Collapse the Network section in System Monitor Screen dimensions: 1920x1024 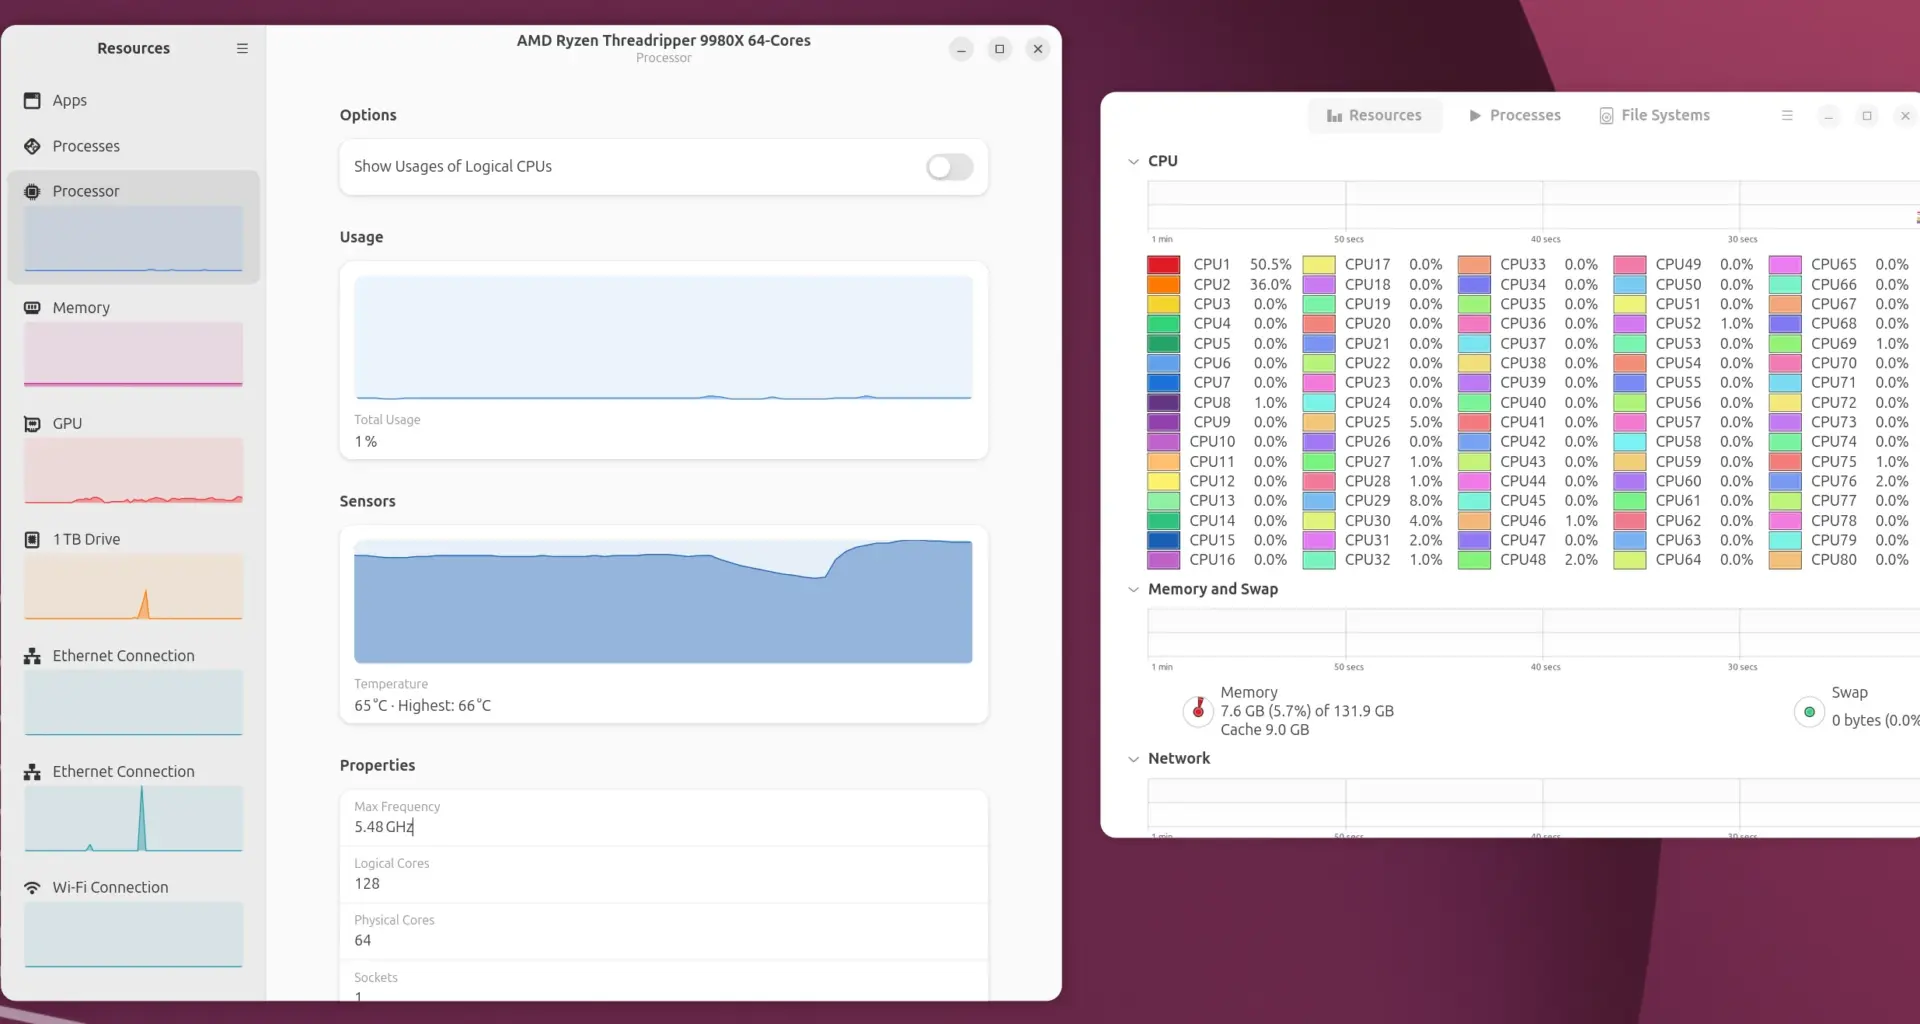[1133, 758]
